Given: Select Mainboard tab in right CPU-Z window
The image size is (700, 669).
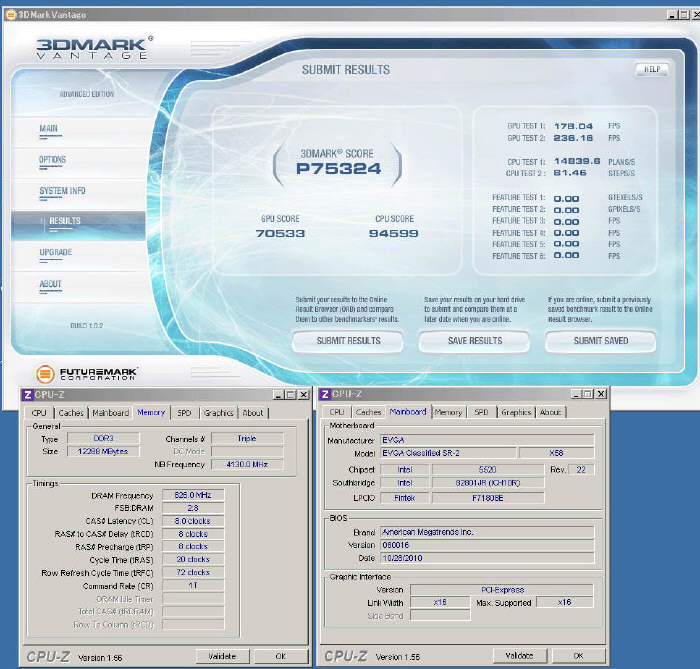Looking at the screenshot, I should click(x=408, y=411).
